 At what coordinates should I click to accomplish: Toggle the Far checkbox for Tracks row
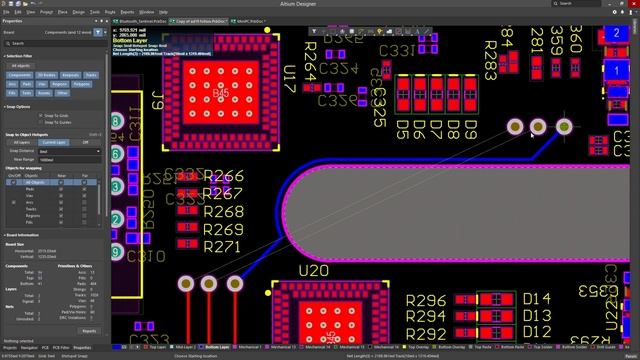point(84,209)
